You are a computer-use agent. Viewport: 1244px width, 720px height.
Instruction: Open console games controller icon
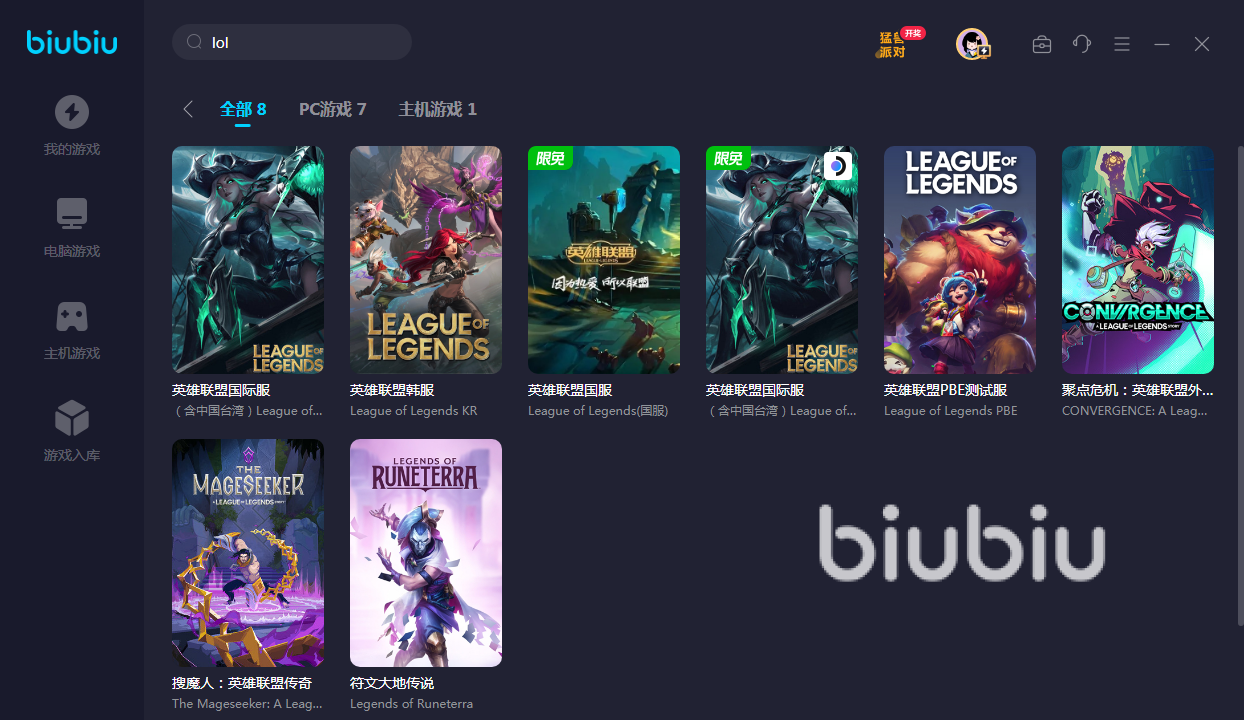[72, 316]
